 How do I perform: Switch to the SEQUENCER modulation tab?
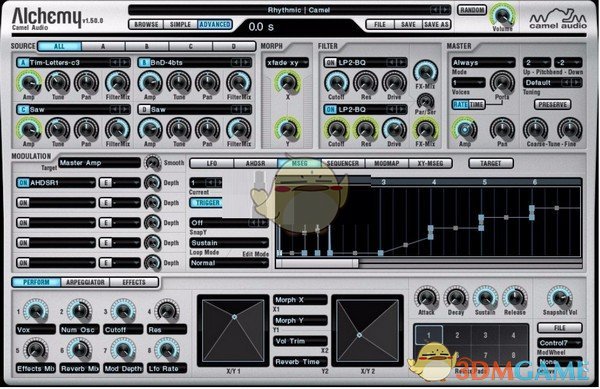(x=343, y=163)
